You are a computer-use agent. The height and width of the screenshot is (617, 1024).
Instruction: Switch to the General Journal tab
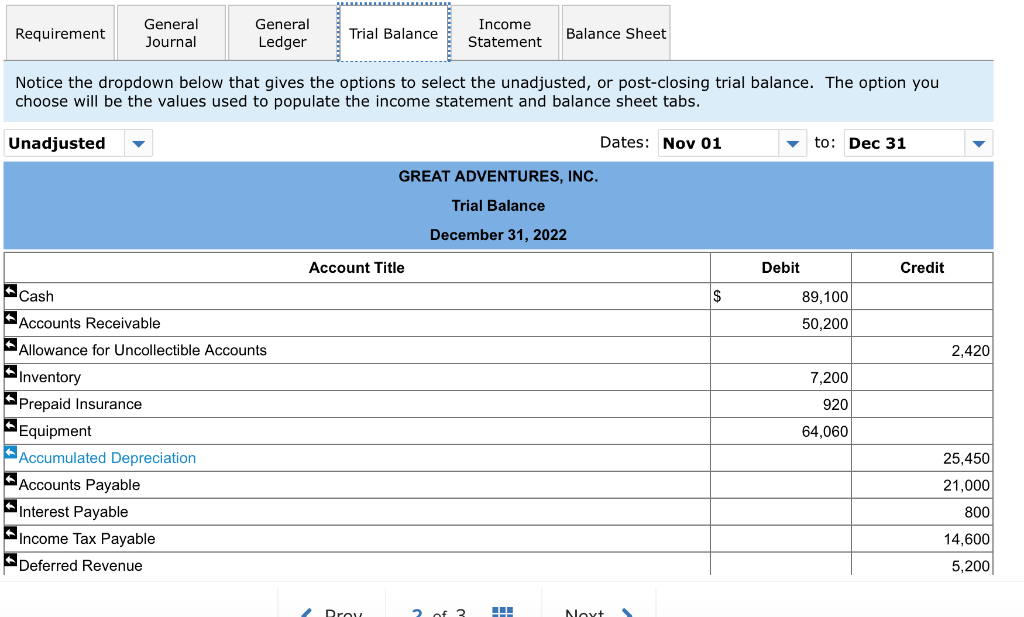click(171, 33)
